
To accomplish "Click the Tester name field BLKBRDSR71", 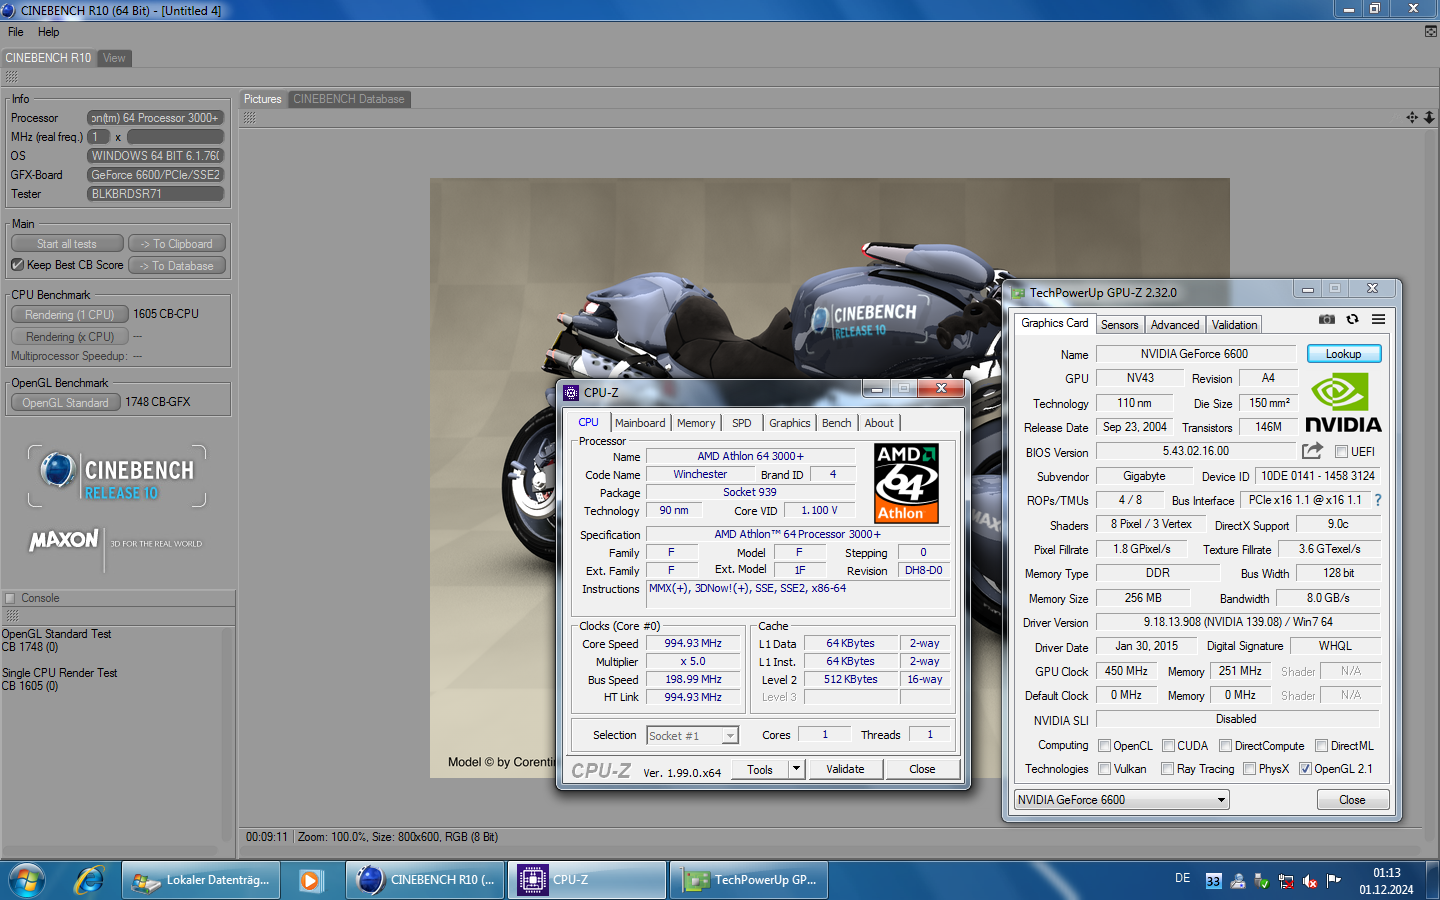I will (155, 194).
